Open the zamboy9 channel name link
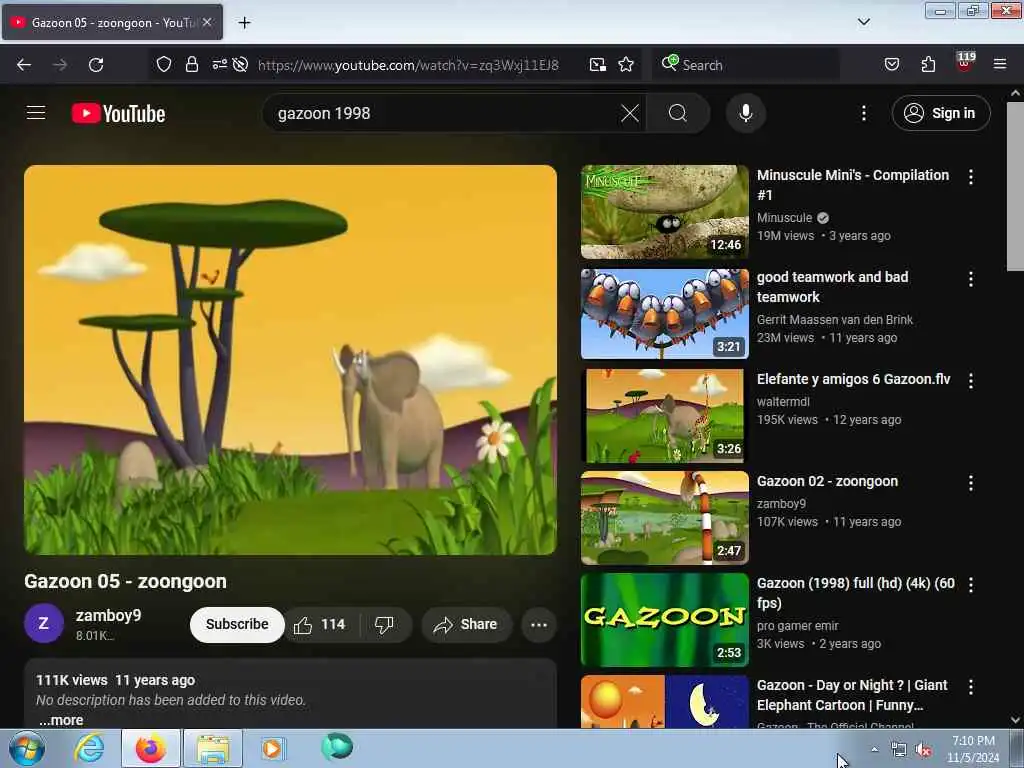The image size is (1024, 768). [x=108, y=615]
